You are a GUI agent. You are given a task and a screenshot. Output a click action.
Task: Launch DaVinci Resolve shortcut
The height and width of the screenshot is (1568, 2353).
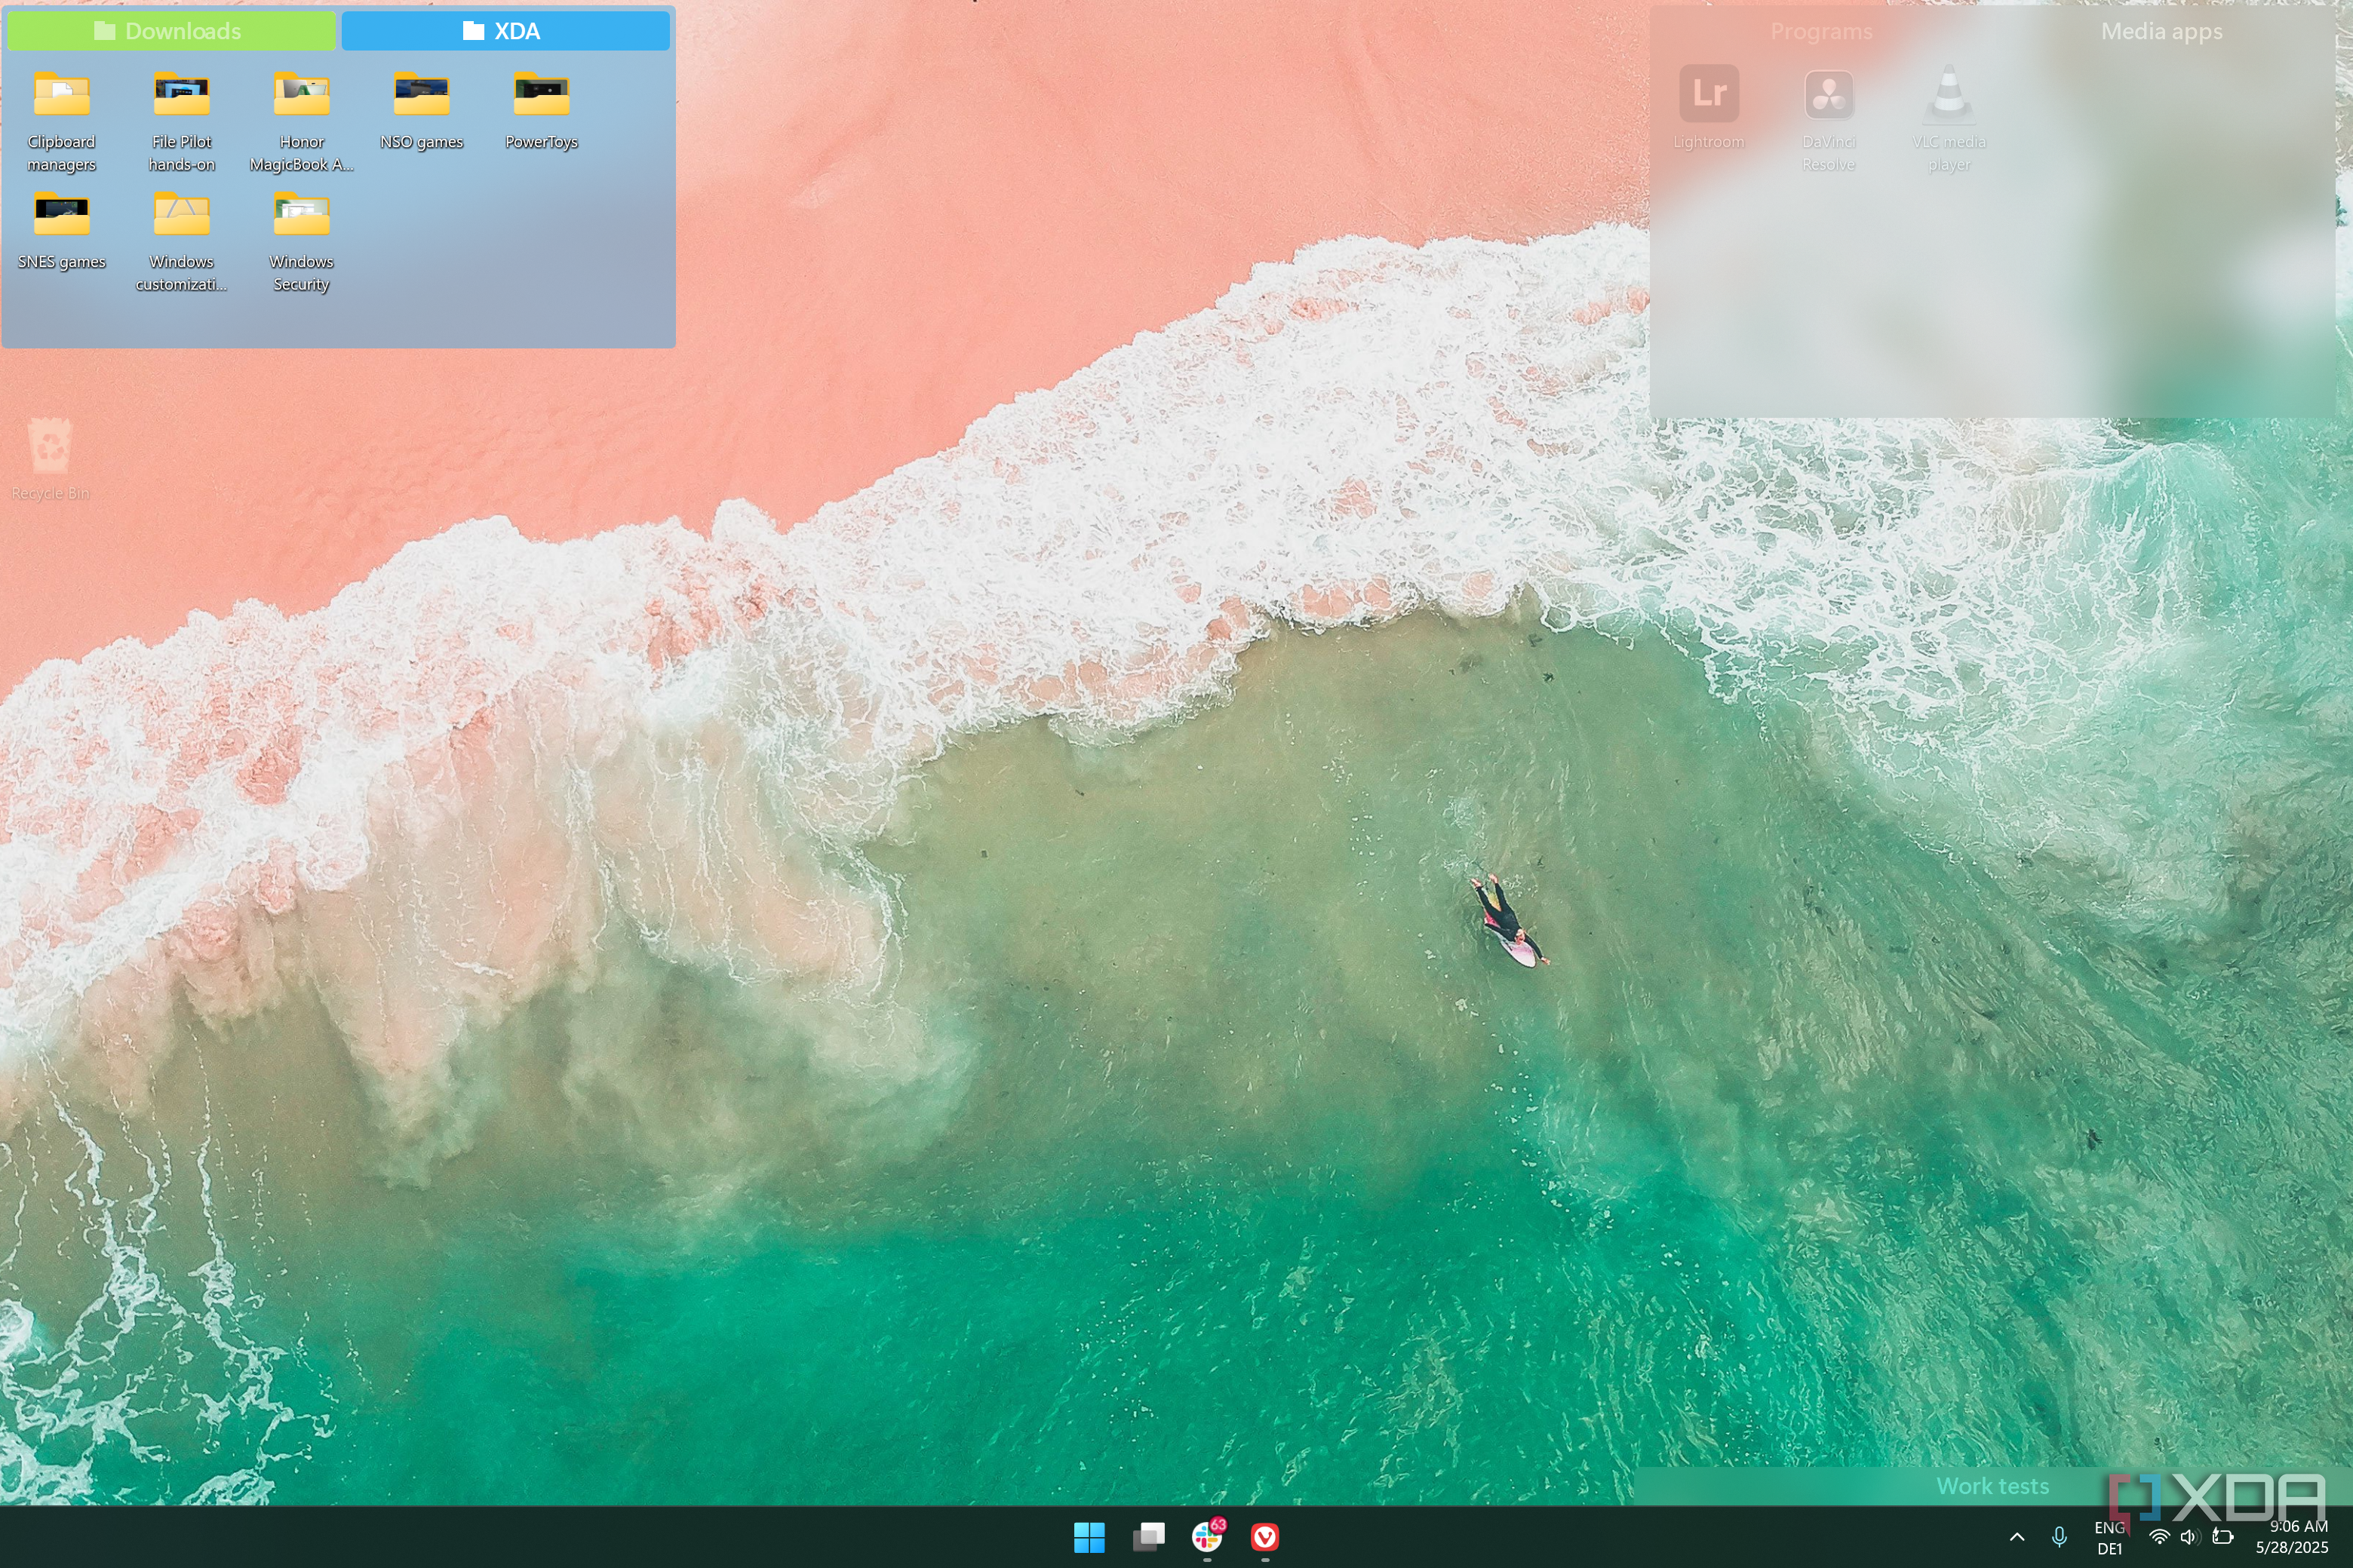1829,120
